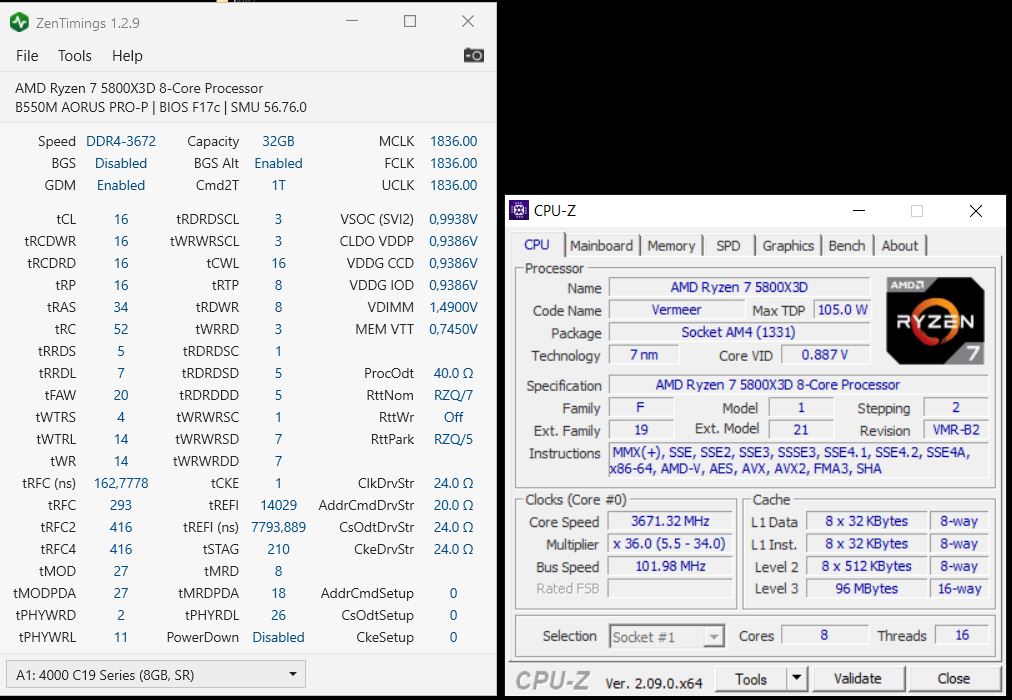Click the Close button at CPU-Z bottom
Viewport: 1012px width, 700px height.
[953, 679]
